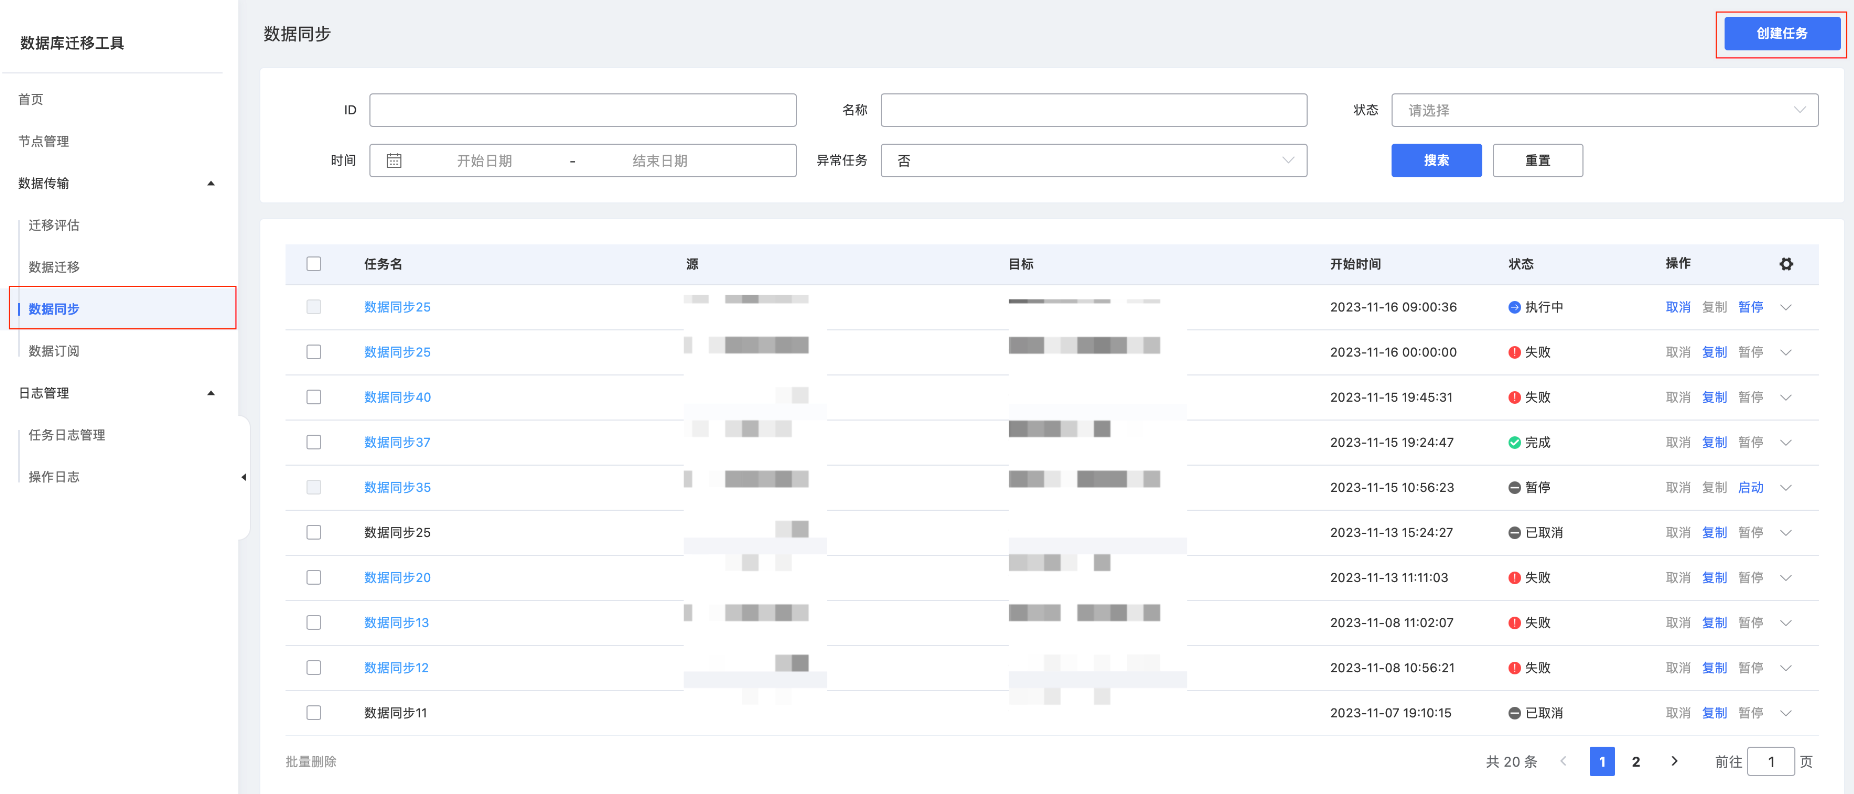Select 数据同步 in the sidebar
The height and width of the screenshot is (794, 1854).
click(54, 309)
